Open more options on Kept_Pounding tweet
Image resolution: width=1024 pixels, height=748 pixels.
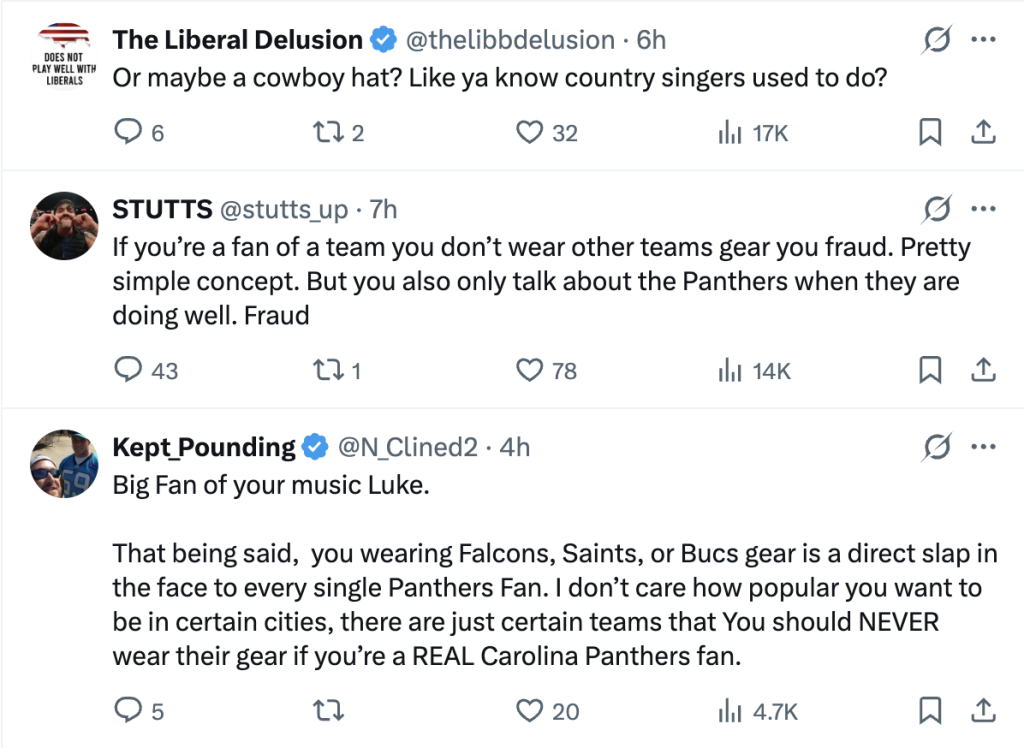[984, 447]
